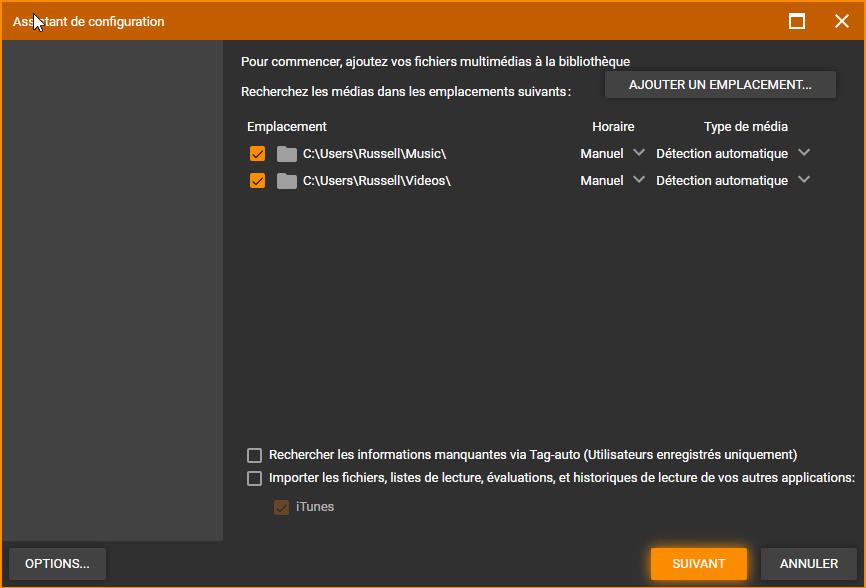Uncheck the C:\Users\Russell\Music\ location checkbox
Screen dimensions: 866x588
coord(257,154)
